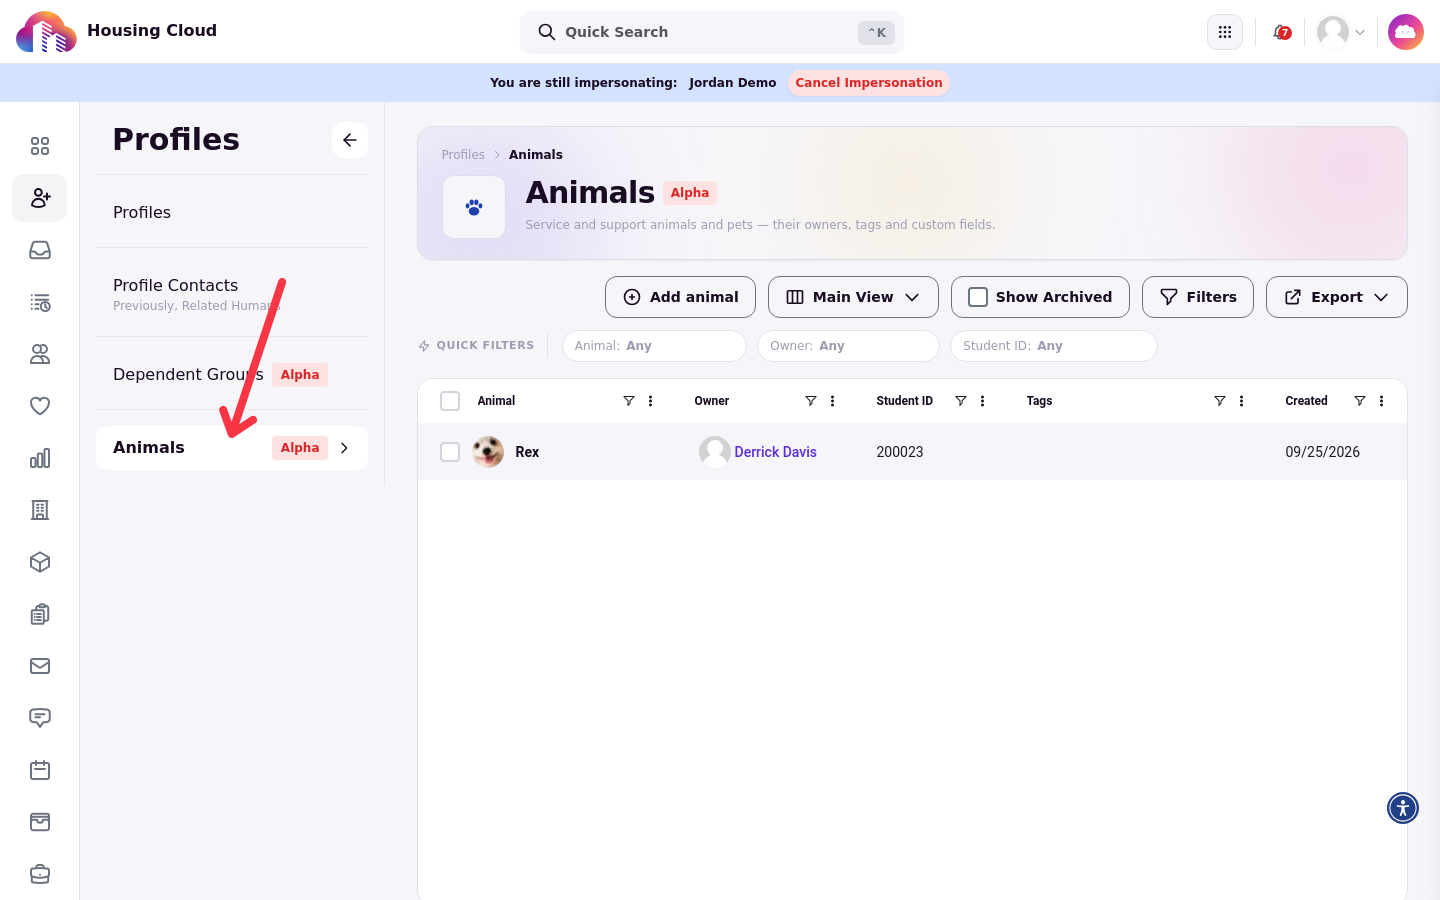Open the Dependent Groups menu item

232,374
